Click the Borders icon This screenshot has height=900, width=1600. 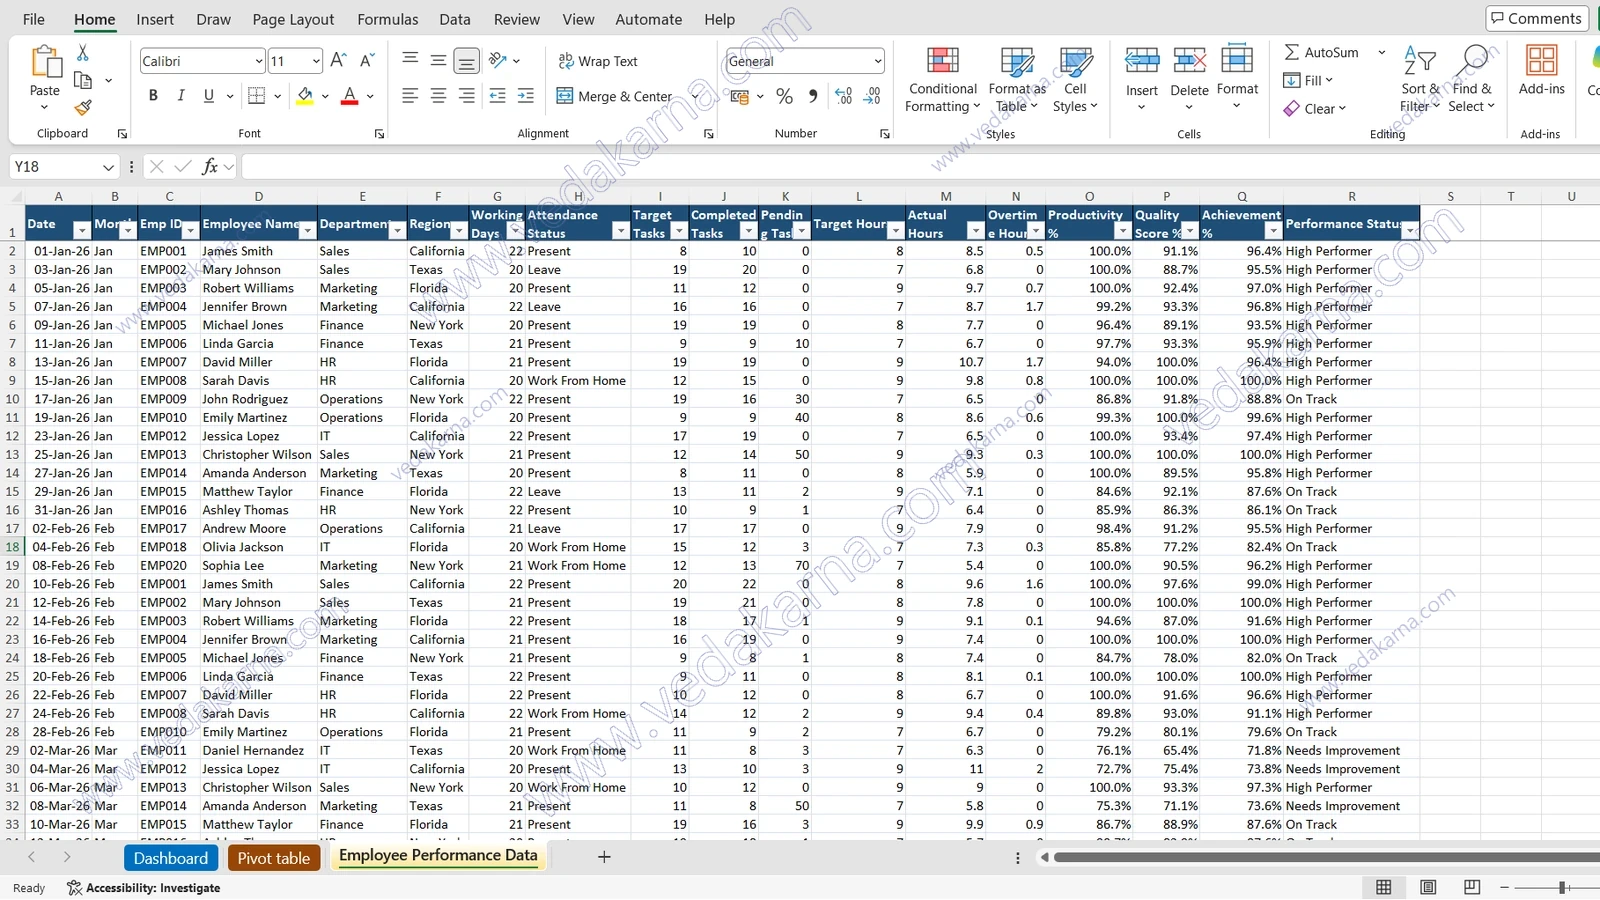[257, 96]
